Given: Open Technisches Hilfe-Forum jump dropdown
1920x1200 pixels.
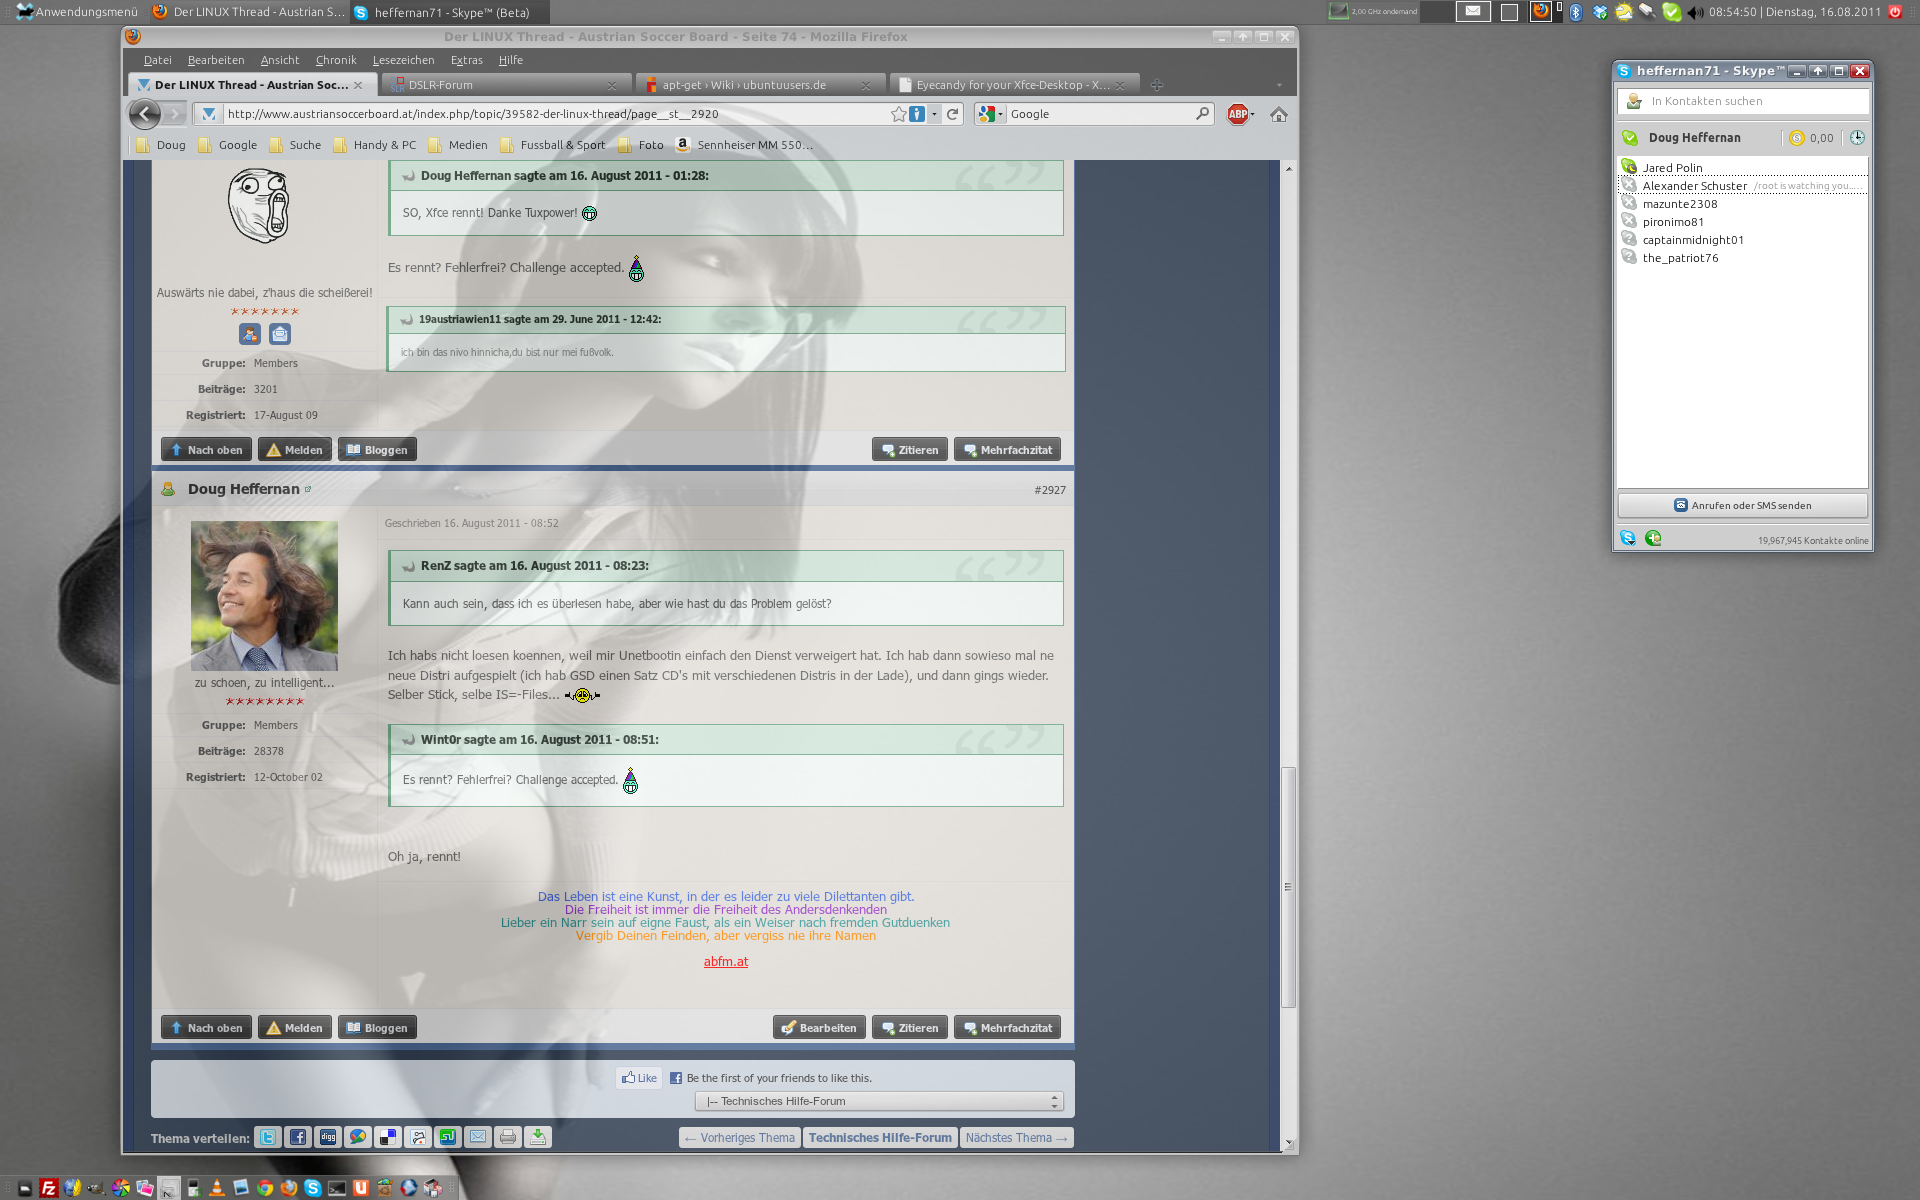Looking at the screenshot, I should tap(879, 1101).
